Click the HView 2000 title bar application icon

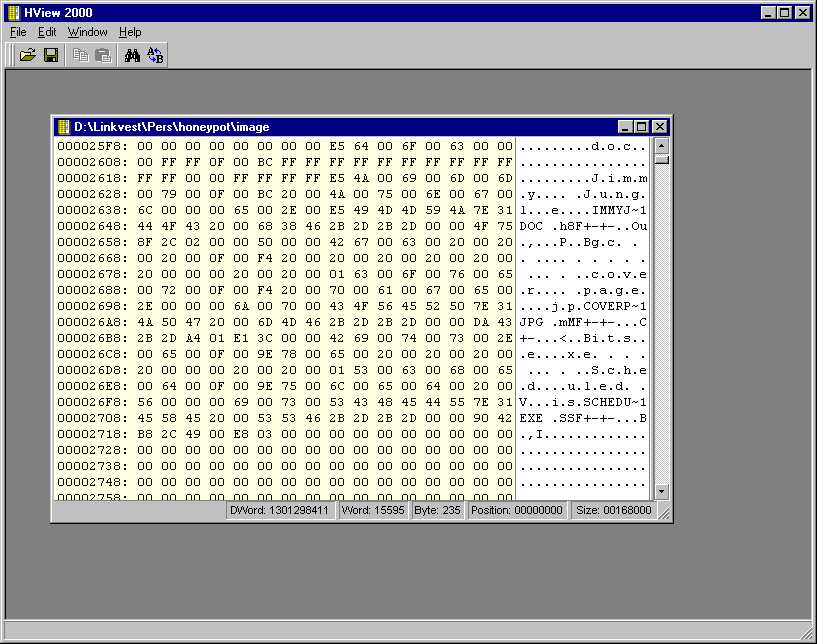point(13,13)
